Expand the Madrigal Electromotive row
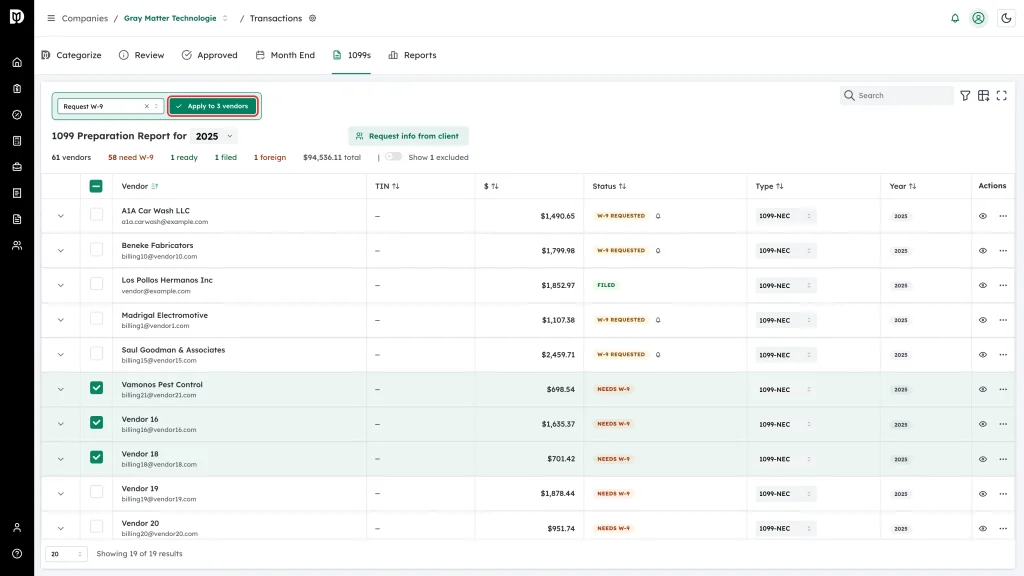The width and height of the screenshot is (1024, 576). [x=61, y=320]
